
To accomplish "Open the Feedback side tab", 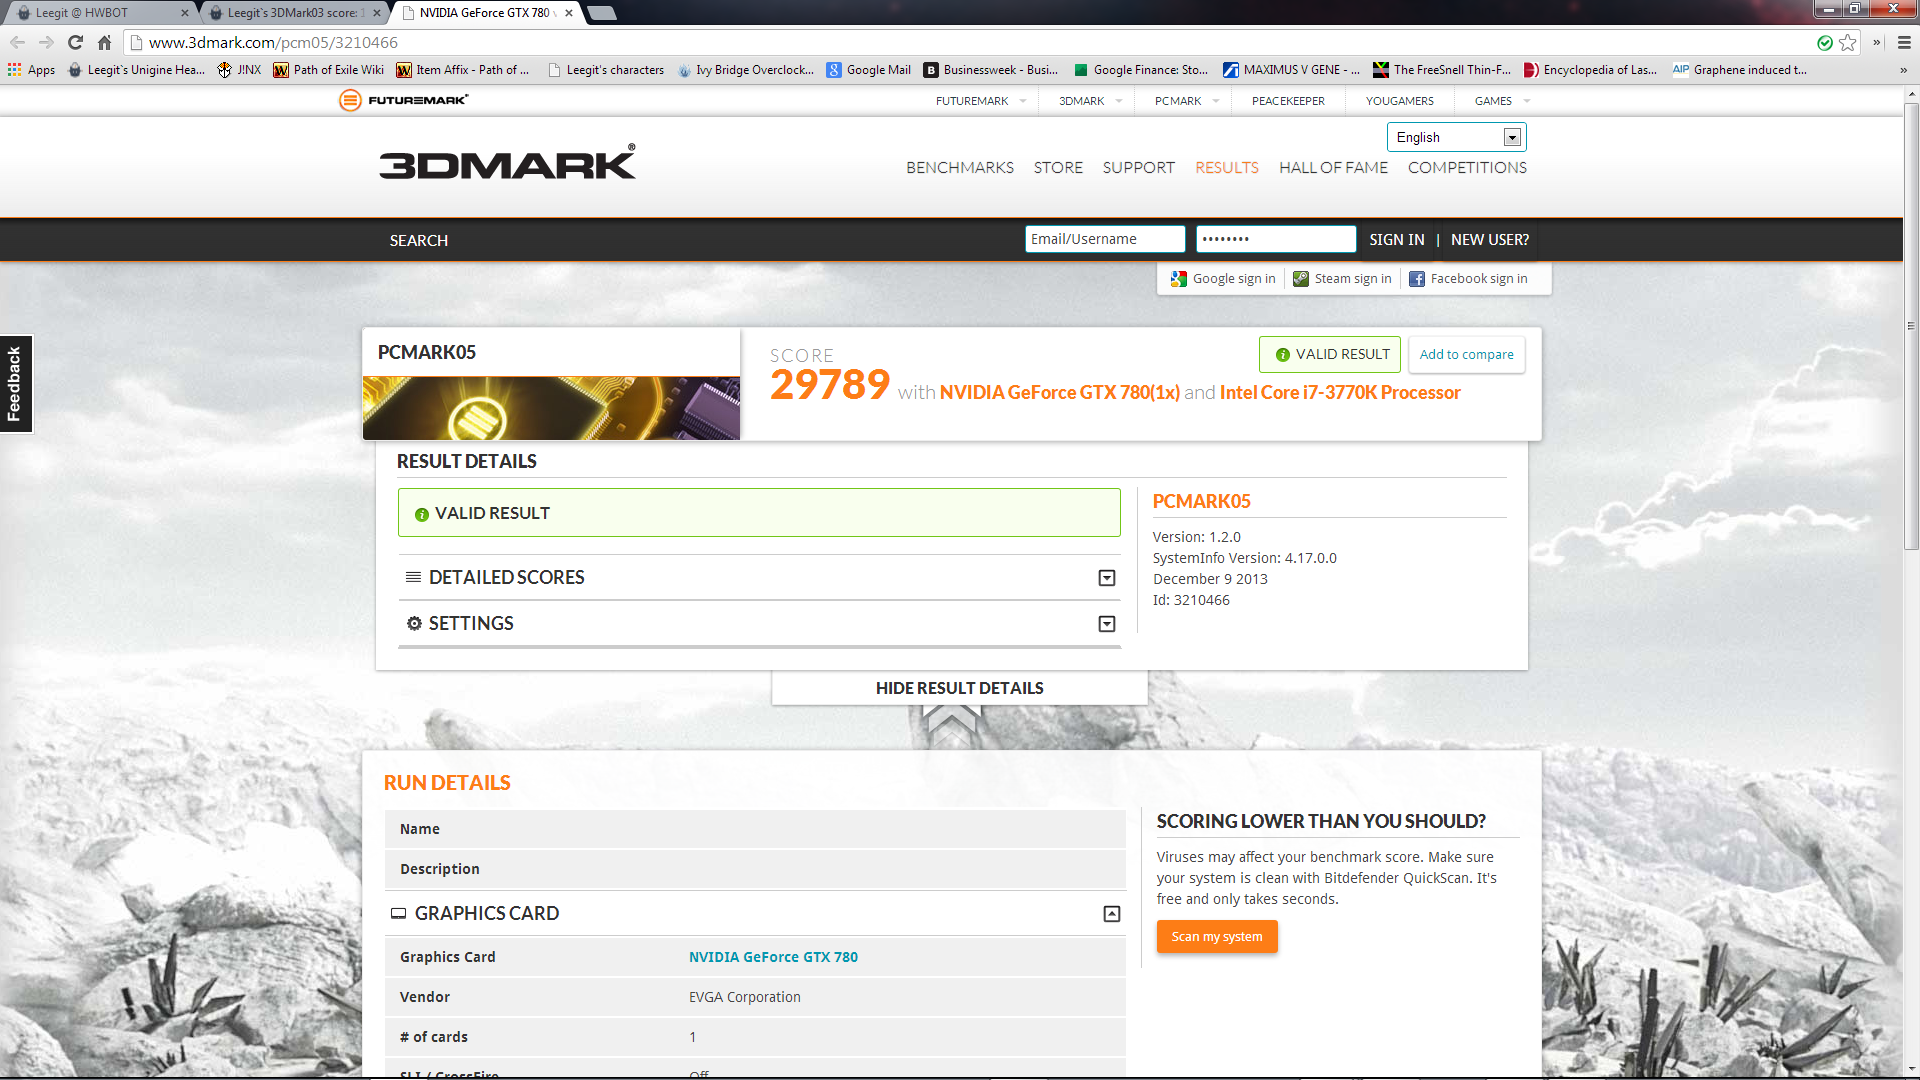I will tap(15, 384).
